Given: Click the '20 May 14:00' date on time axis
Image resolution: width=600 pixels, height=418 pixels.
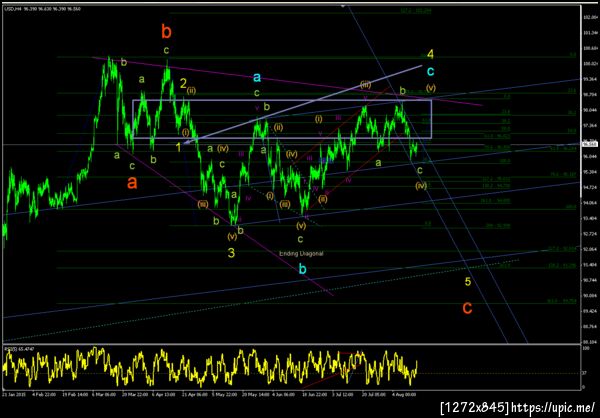Looking at the screenshot, I should [255, 393].
